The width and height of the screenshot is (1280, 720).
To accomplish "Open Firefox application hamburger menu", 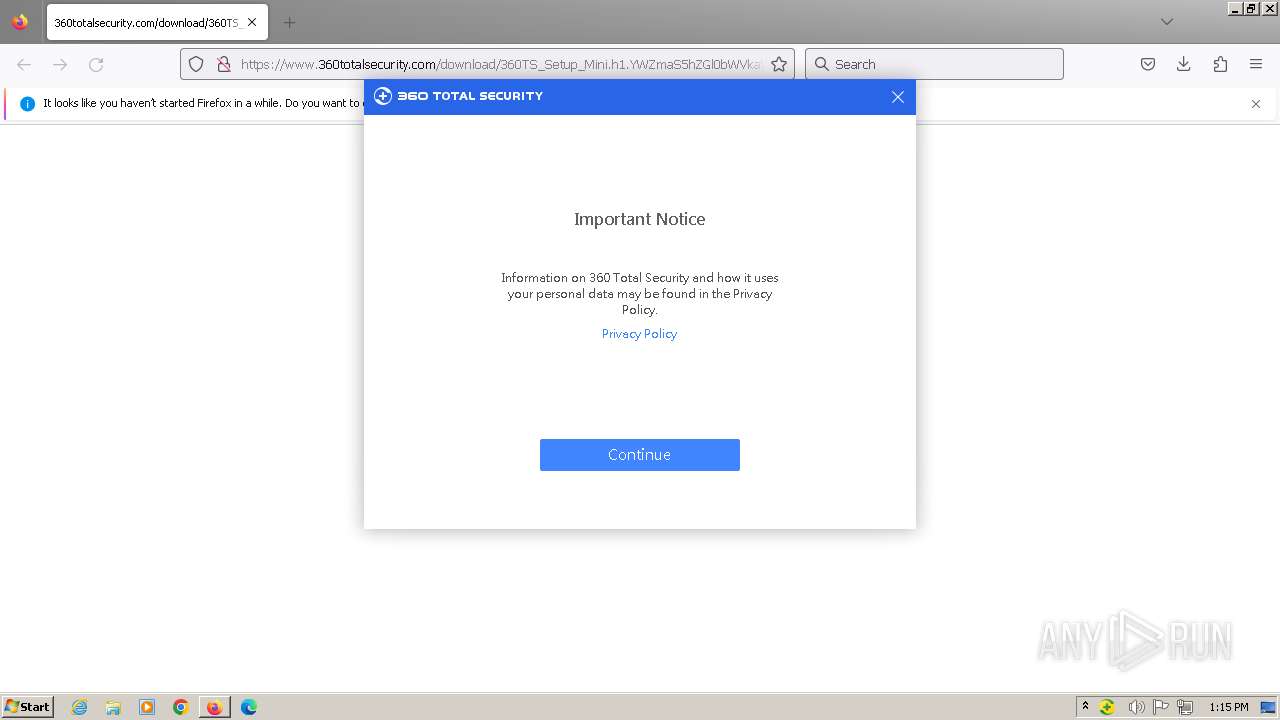I will point(1256,64).
